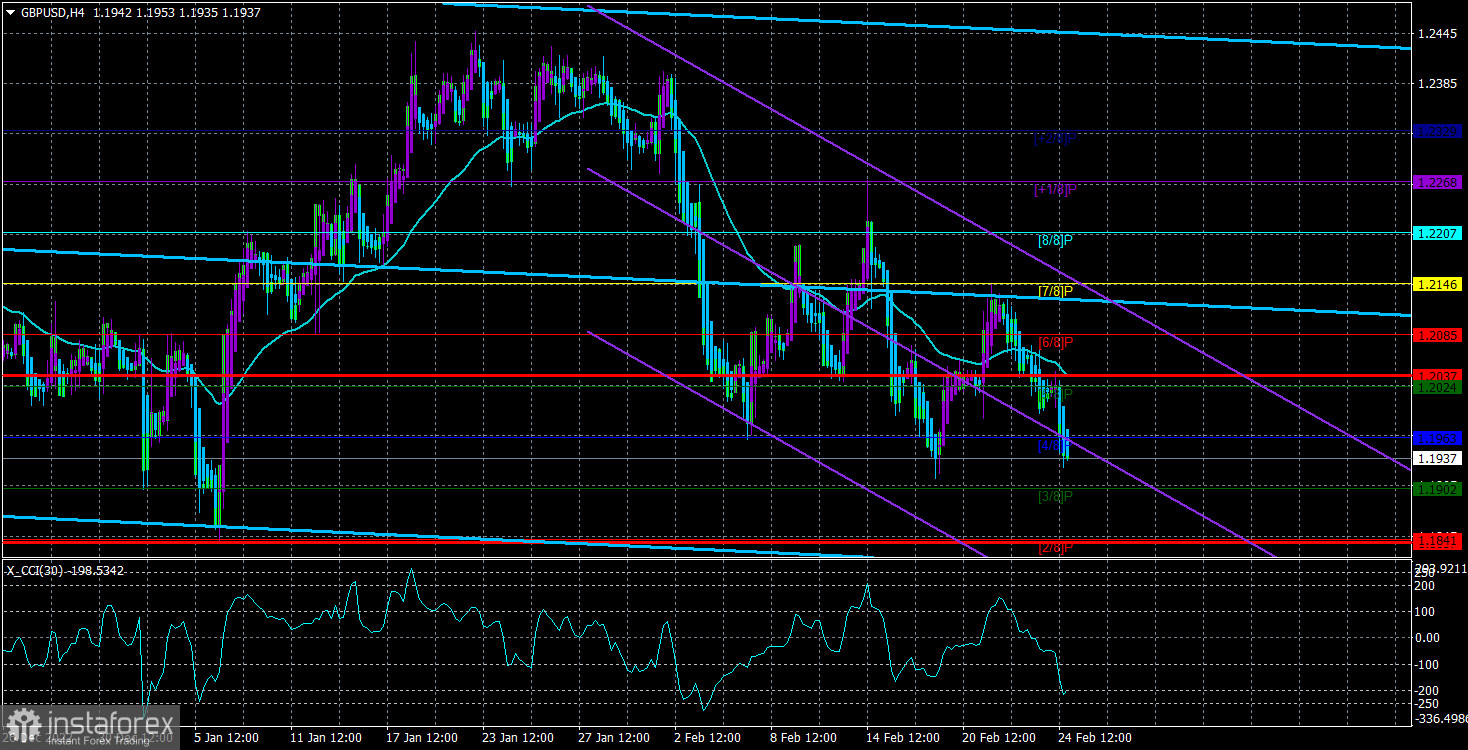Screen dimensions: 1468x750
Task: Click the current price tag 1.1937
Action: [1438, 458]
